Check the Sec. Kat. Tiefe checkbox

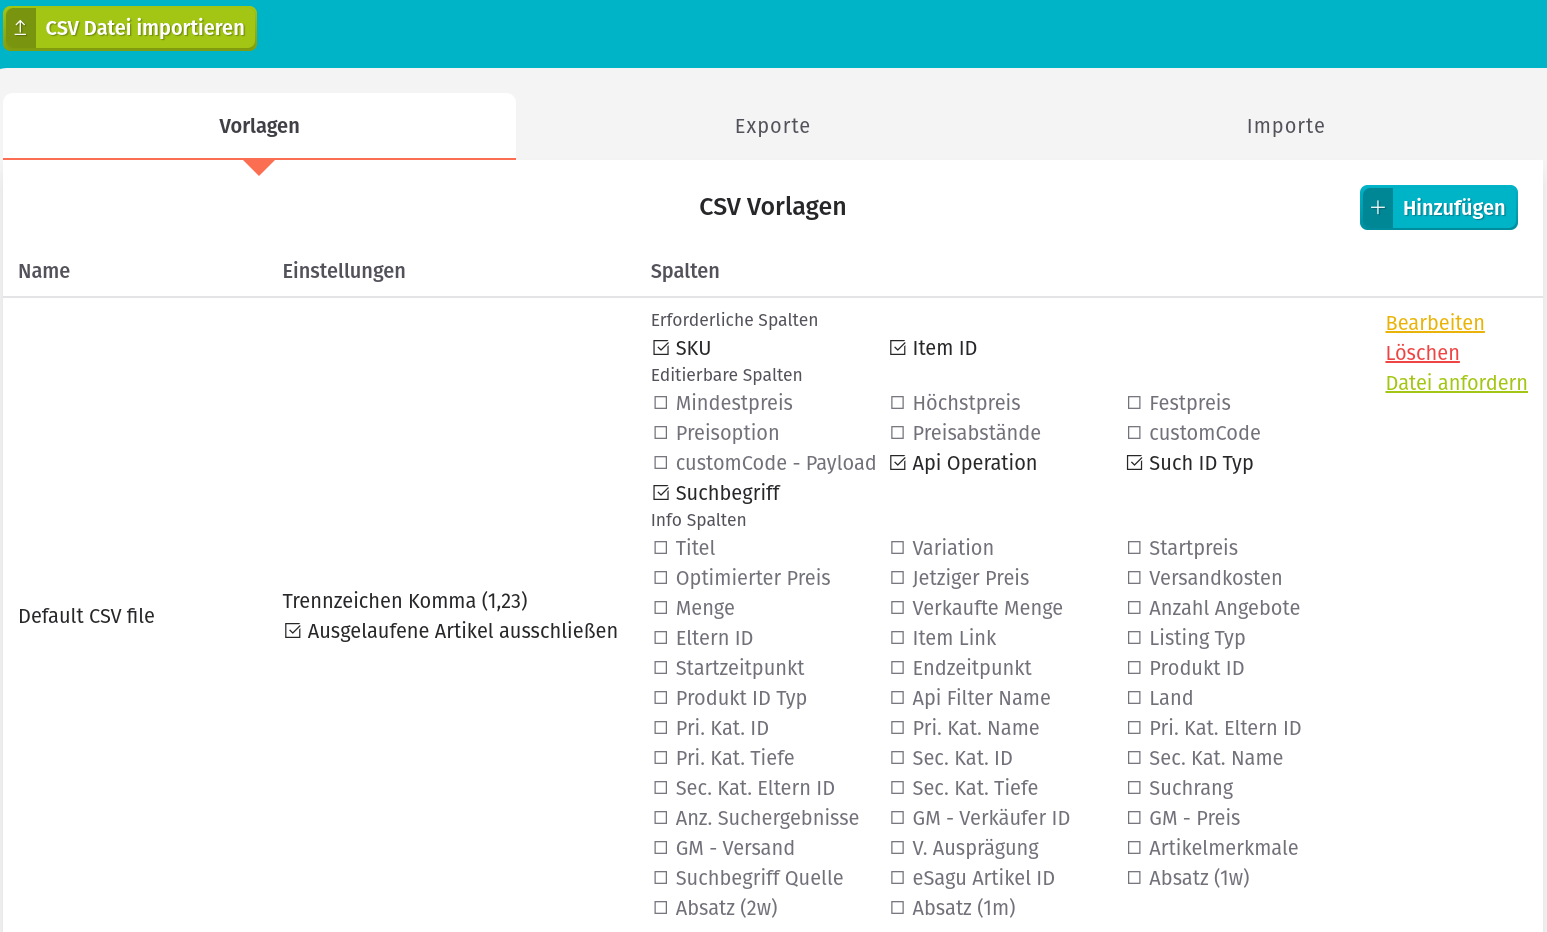tap(898, 788)
